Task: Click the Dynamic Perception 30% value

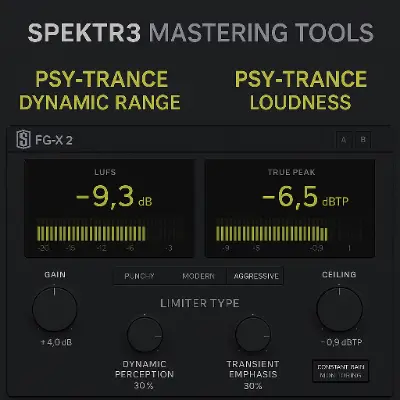Action: pyautogui.click(x=144, y=386)
